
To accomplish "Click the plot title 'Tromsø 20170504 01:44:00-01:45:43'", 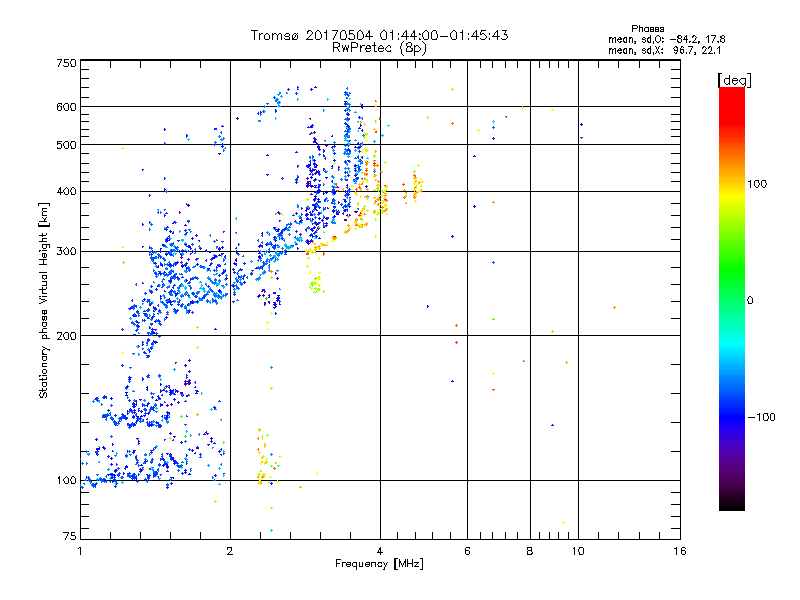I will pyautogui.click(x=380, y=35).
